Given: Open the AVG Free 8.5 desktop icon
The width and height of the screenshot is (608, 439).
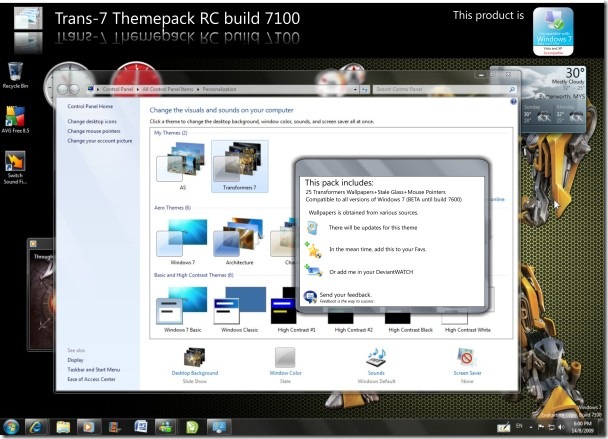Looking at the screenshot, I should [16, 119].
